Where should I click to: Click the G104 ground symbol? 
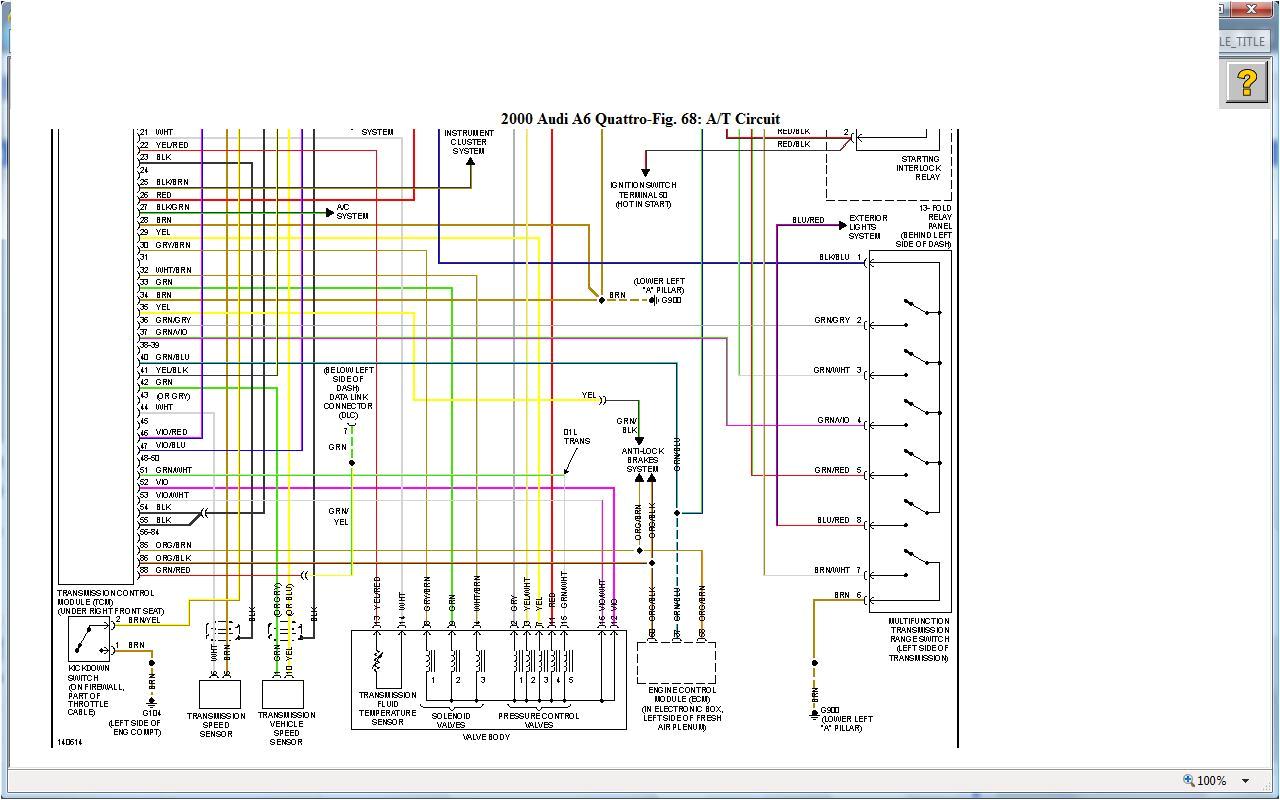click(x=151, y=701)
